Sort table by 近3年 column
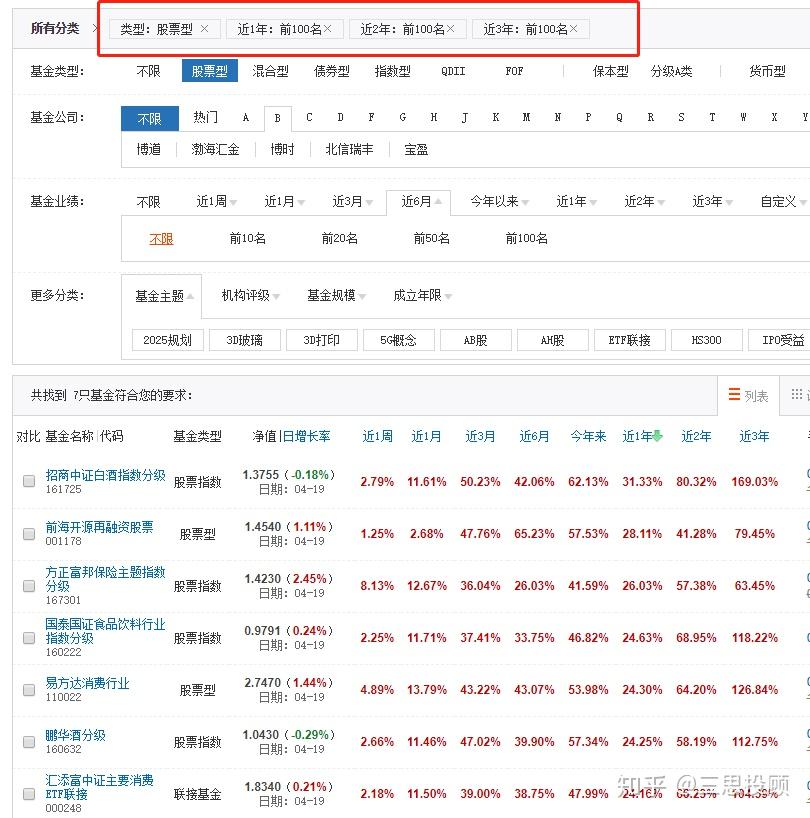Image resolution: width=810 pixels, height=818 pixels. [754, 436]
